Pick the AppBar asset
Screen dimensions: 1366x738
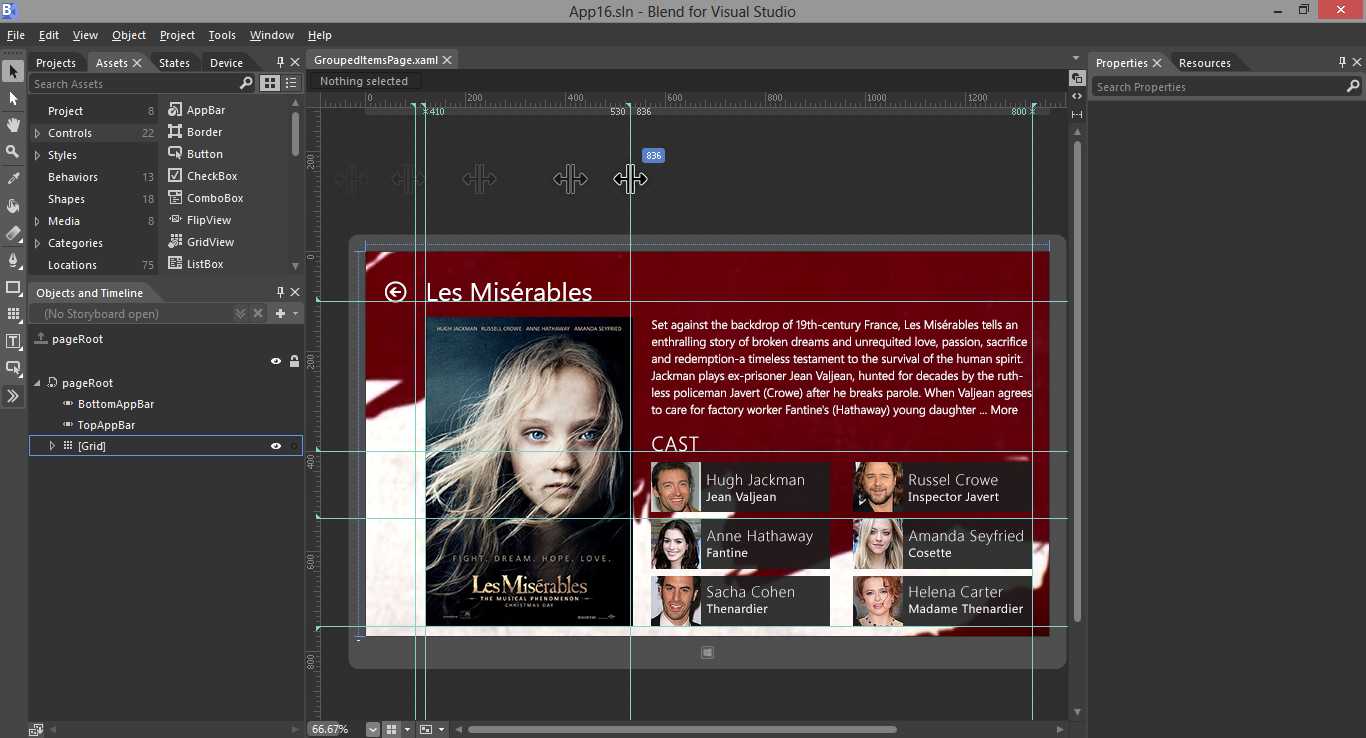click(x=196, y=110)
